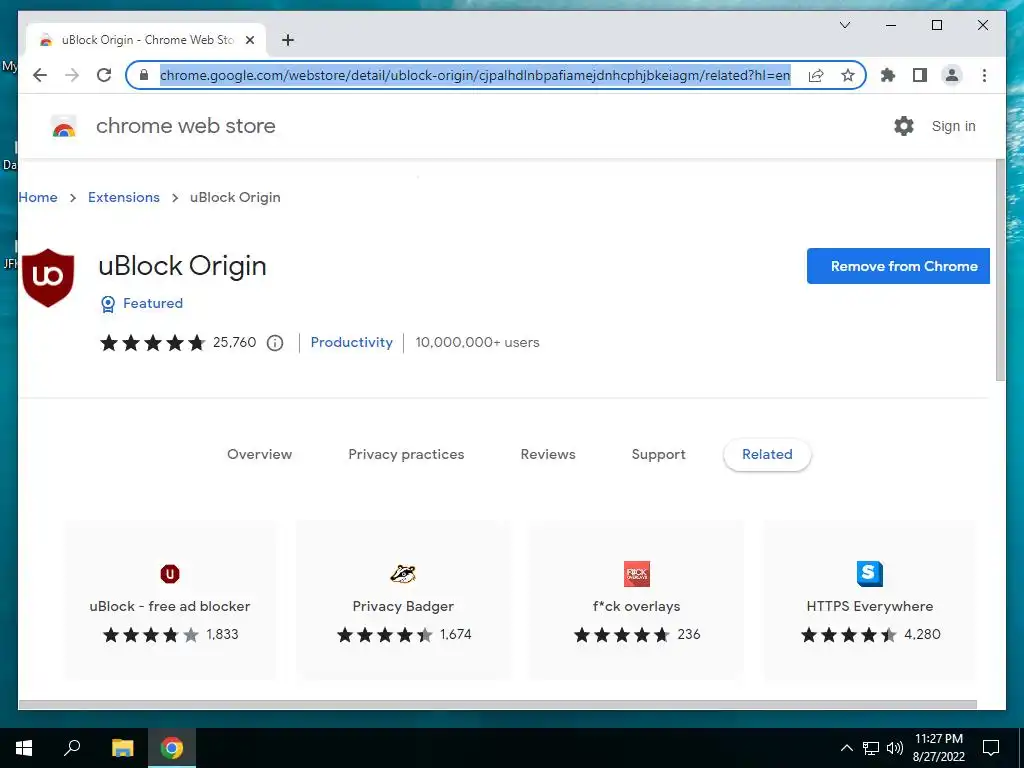Switch to the Support tab
Viewport: 1024px width, 768px height.
point(658,455)
